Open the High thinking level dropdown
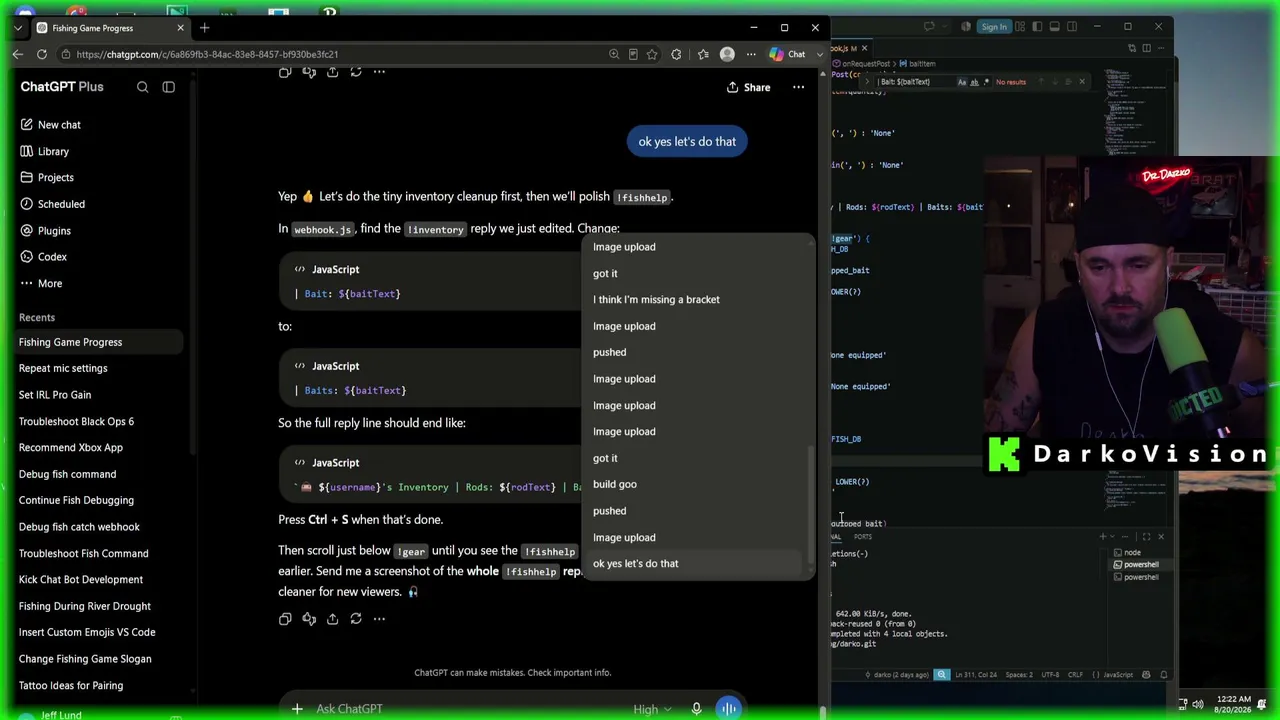 click(654, 709)
